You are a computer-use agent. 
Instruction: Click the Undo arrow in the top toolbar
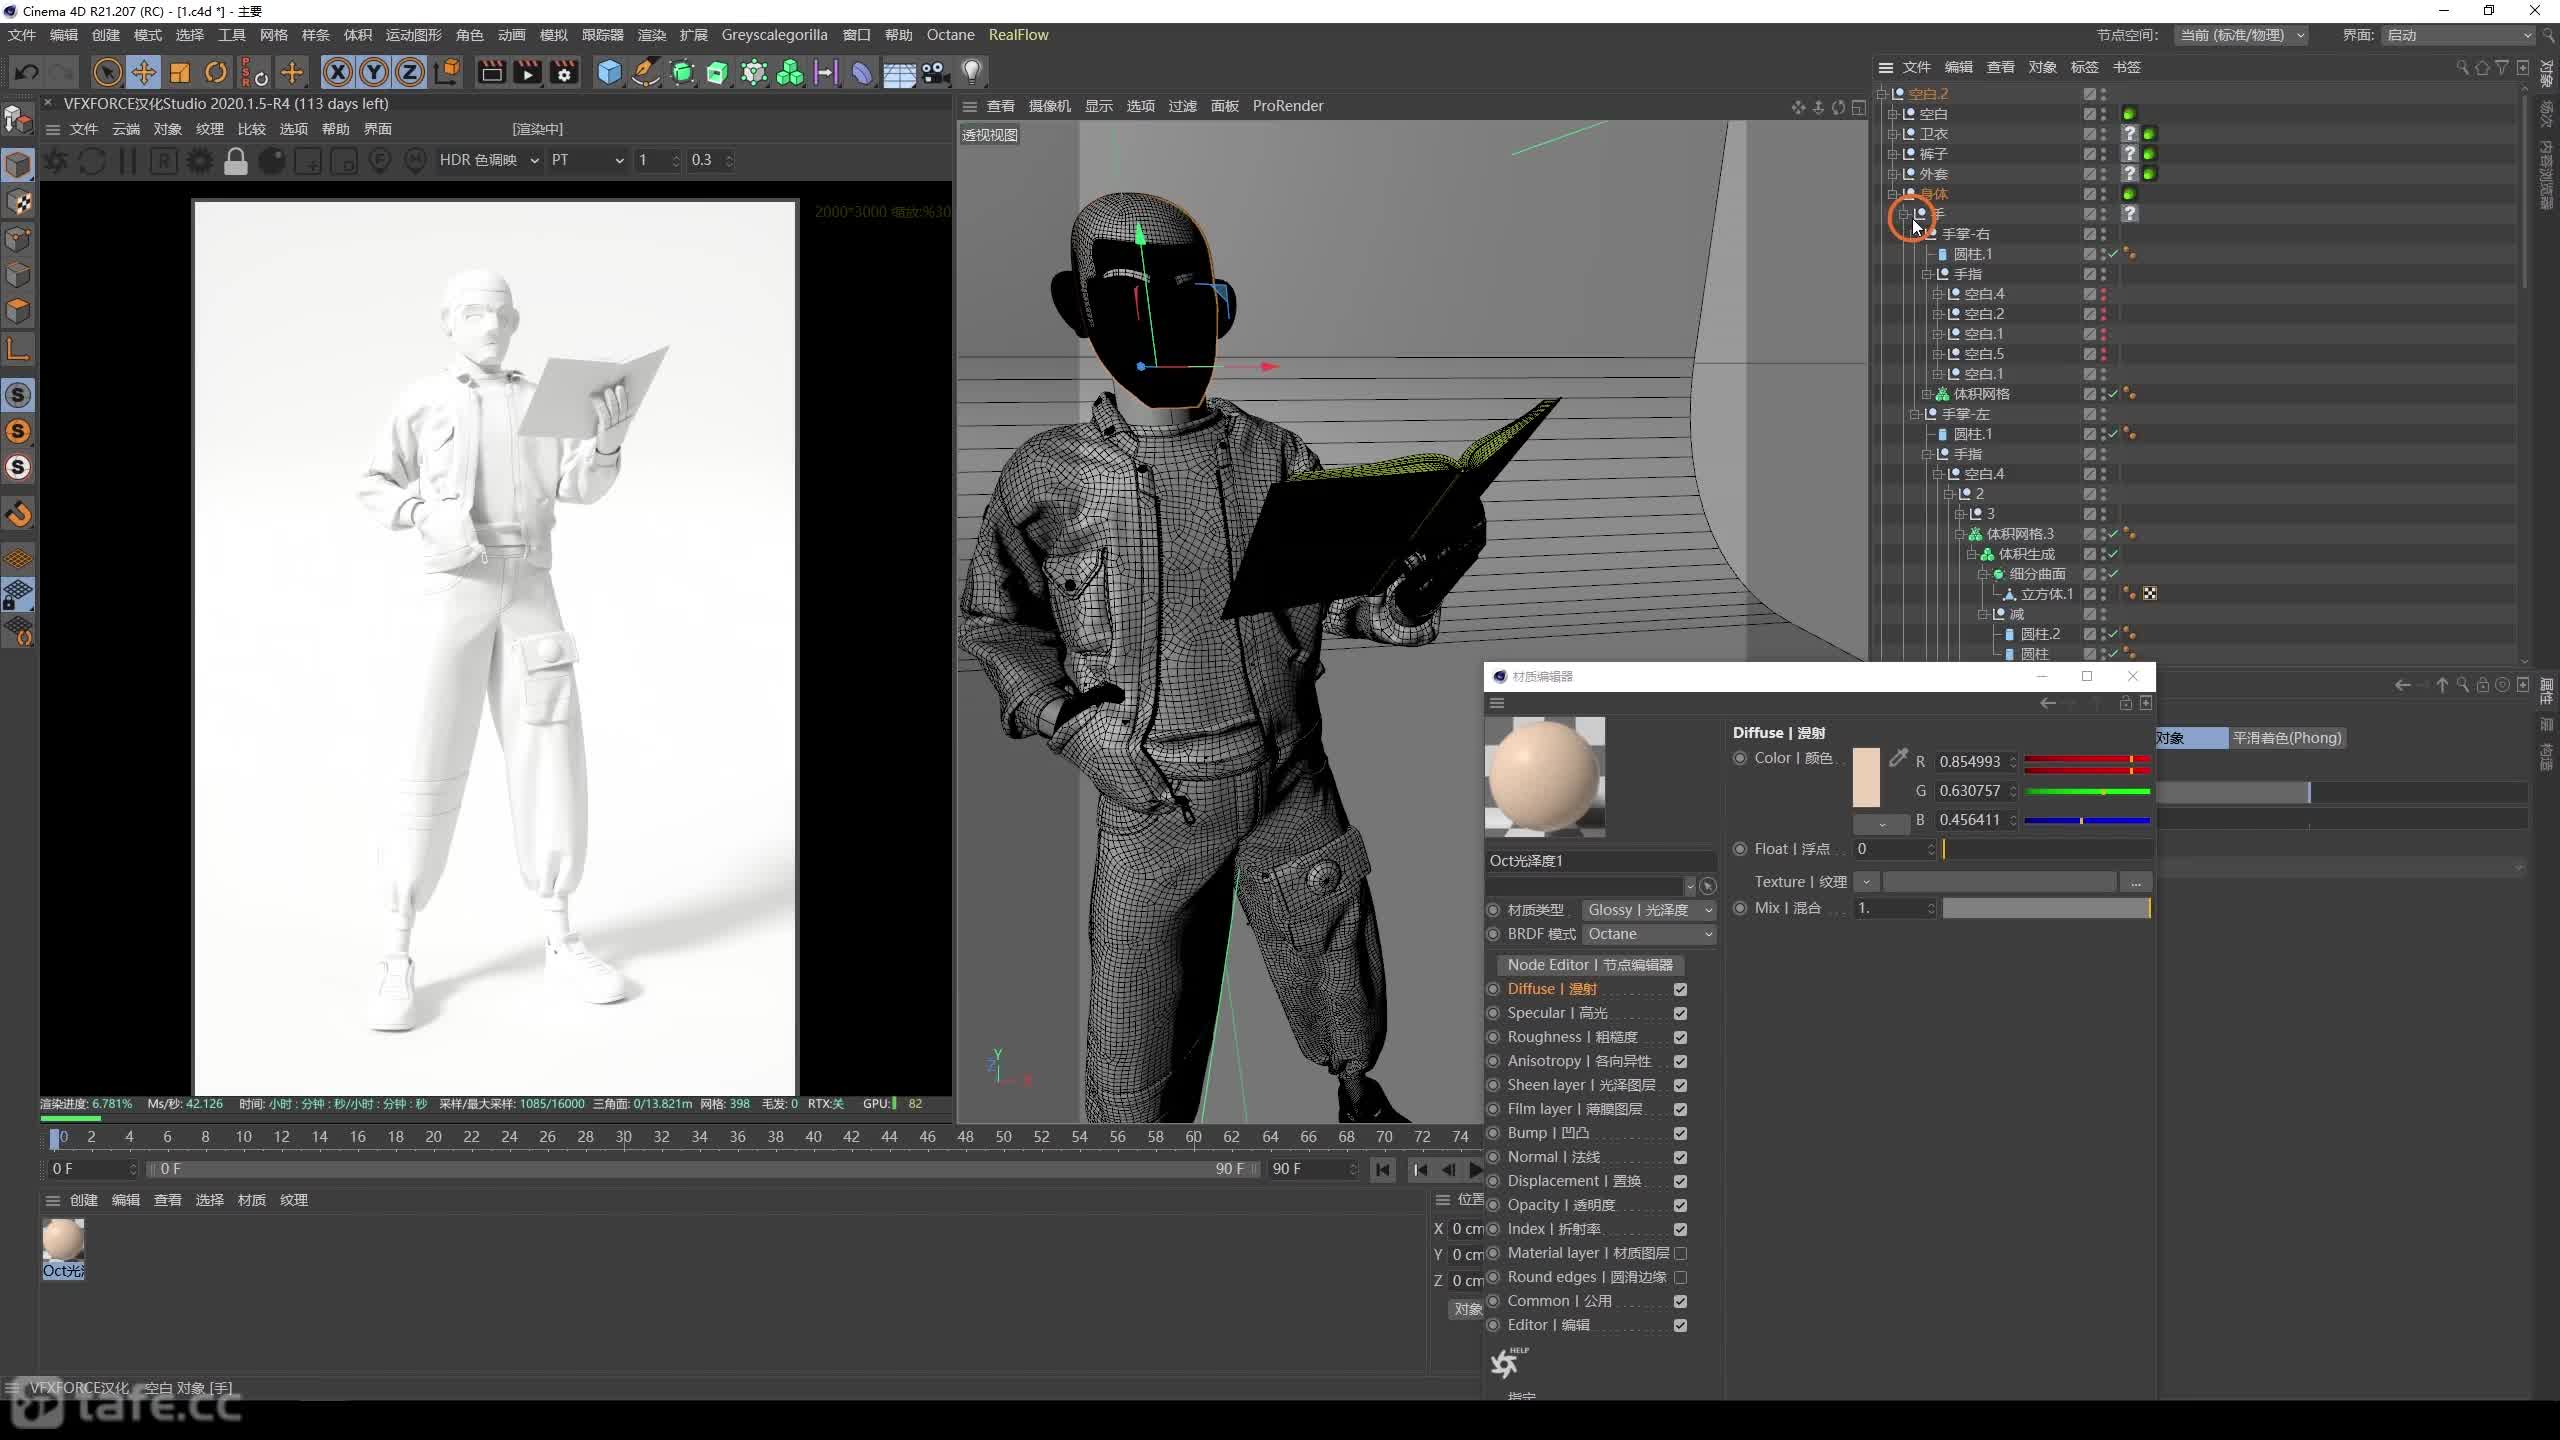[x=27, y=72]
